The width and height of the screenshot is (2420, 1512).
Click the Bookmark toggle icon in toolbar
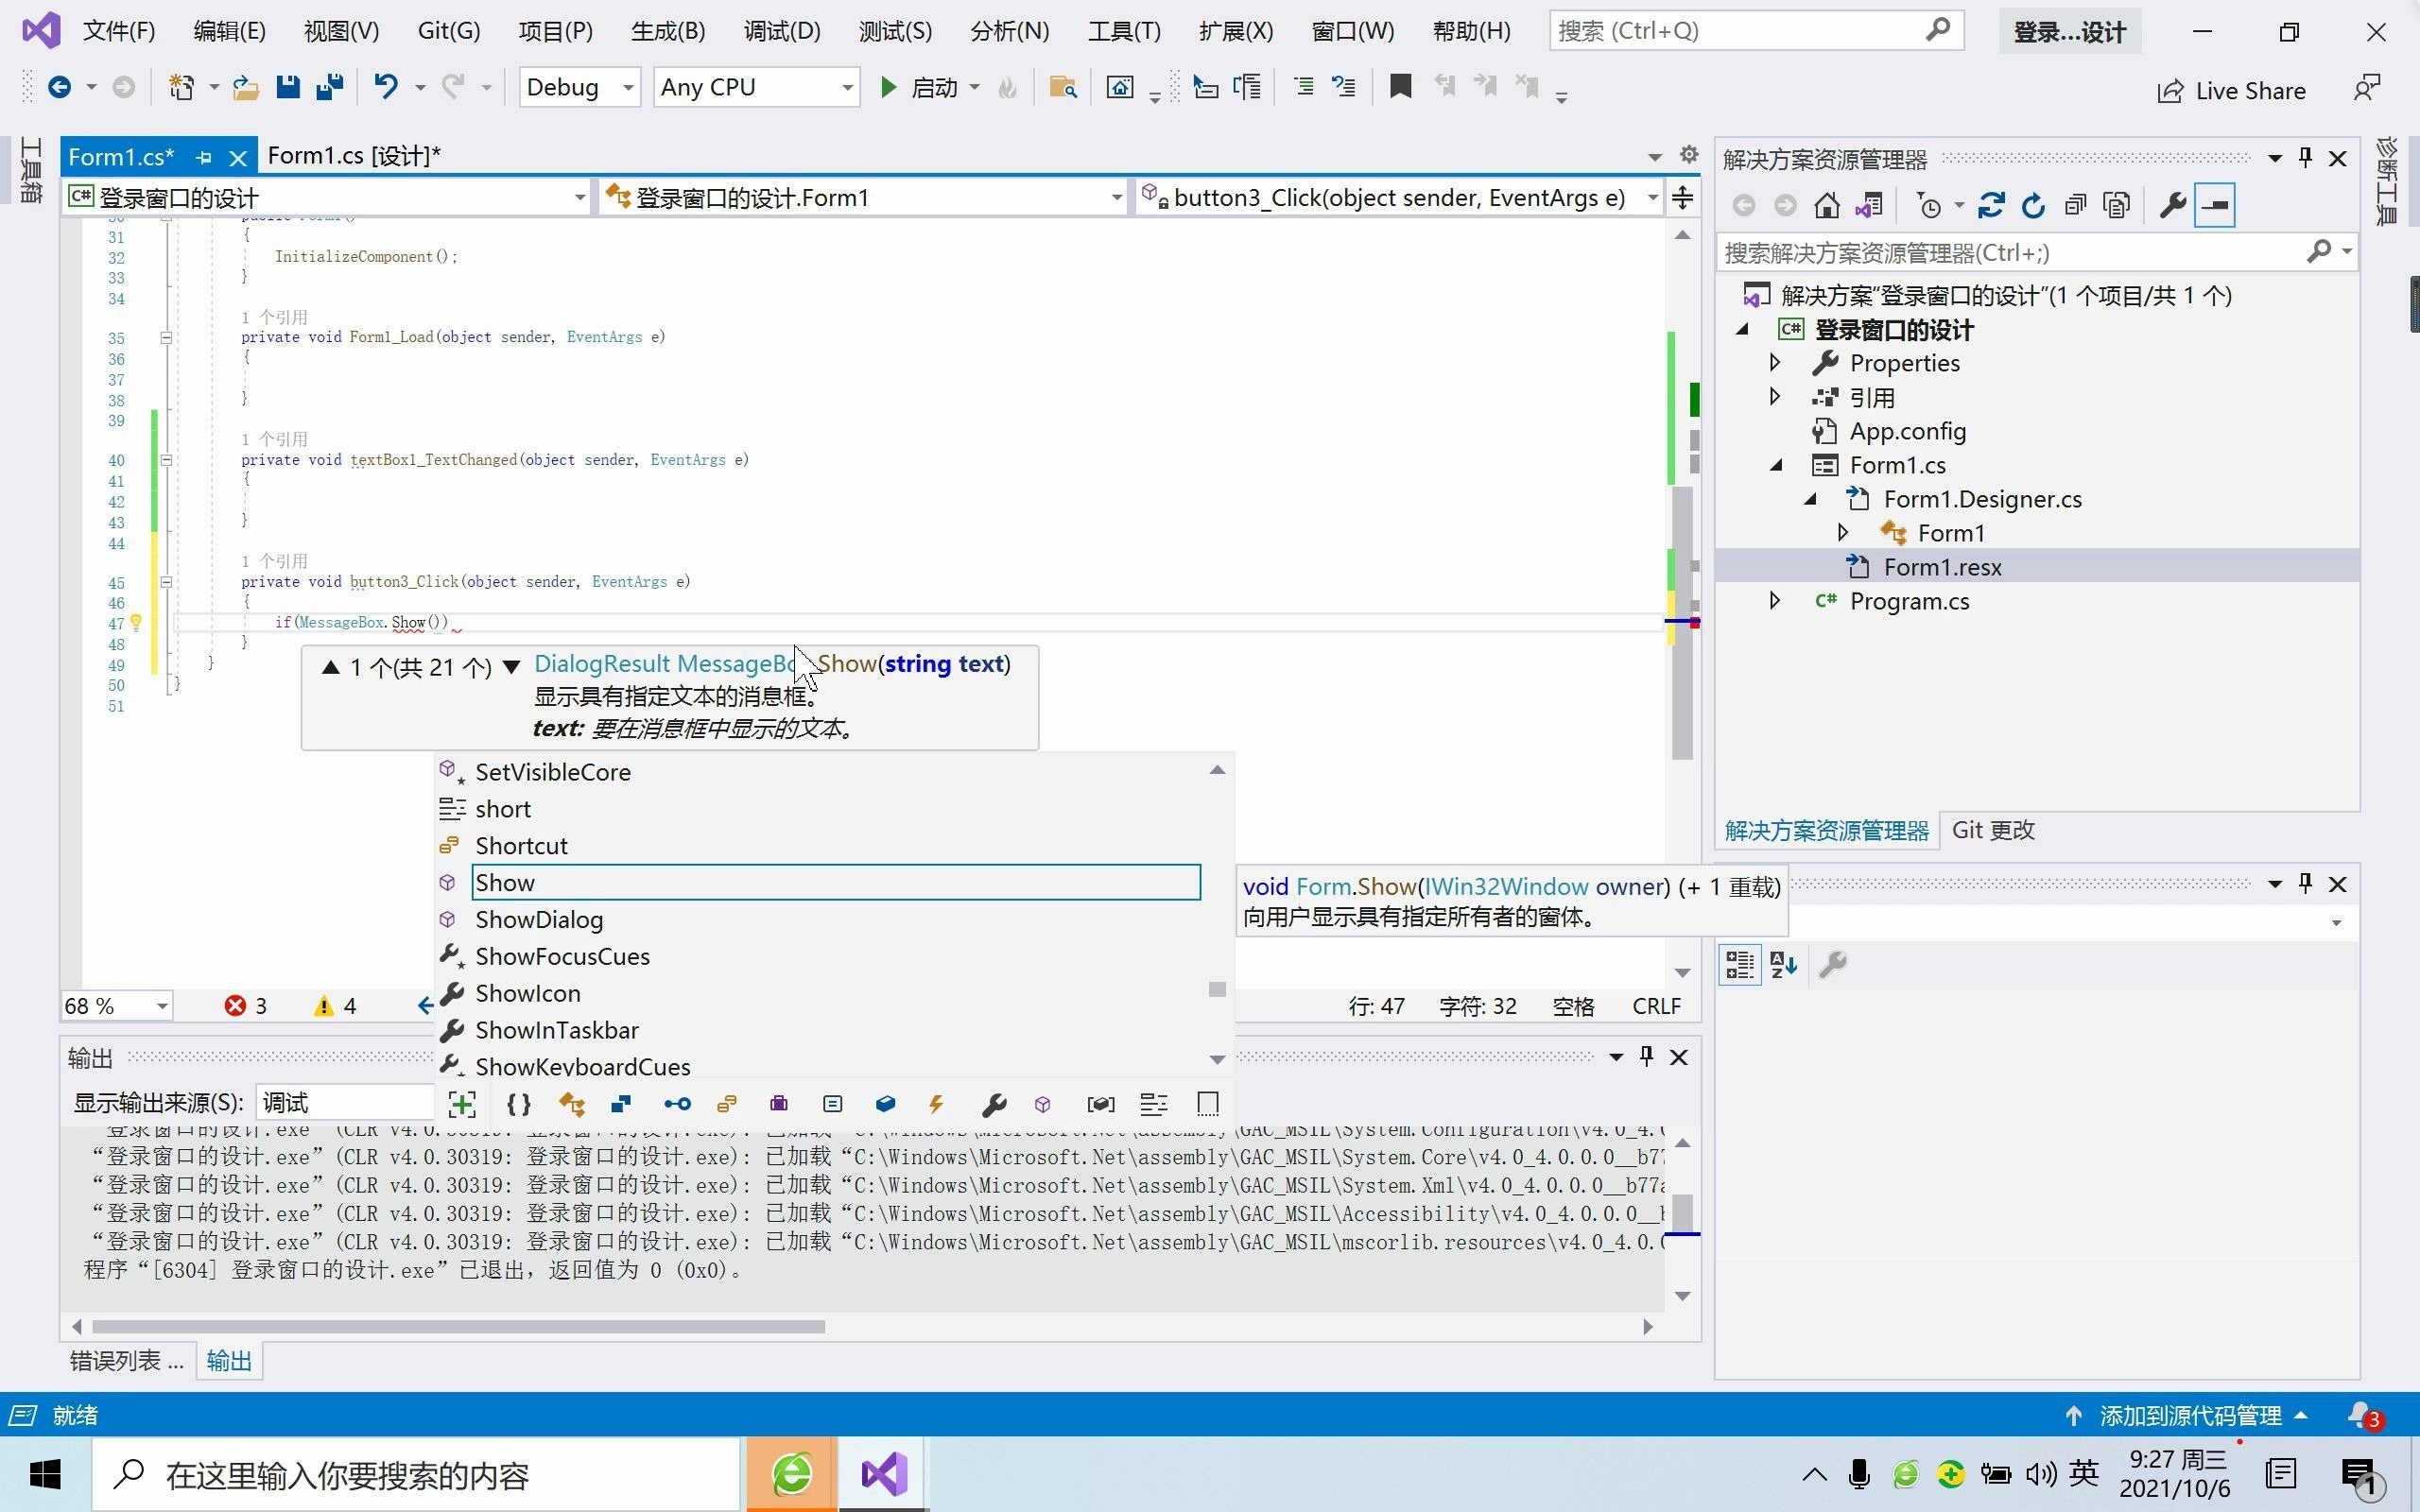tap(1400, 87)
